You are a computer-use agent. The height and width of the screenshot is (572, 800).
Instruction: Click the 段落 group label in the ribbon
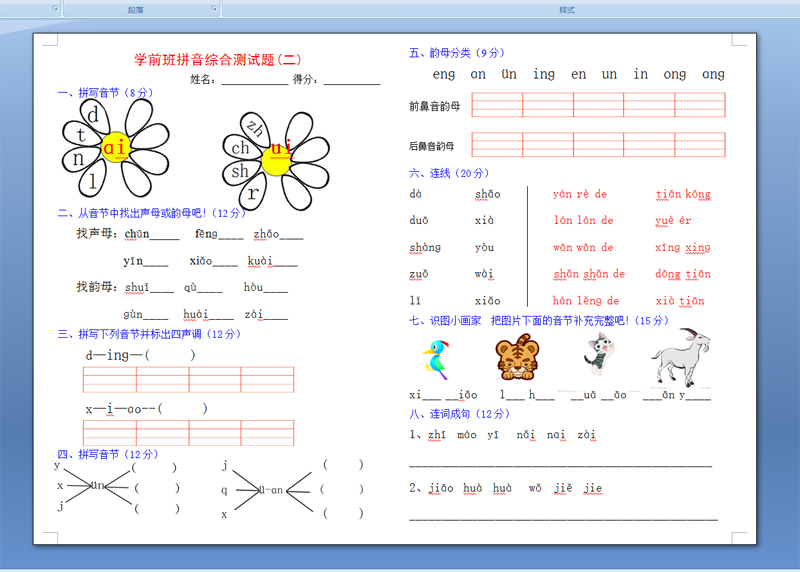pyautogui.click(x=136, y=10)
